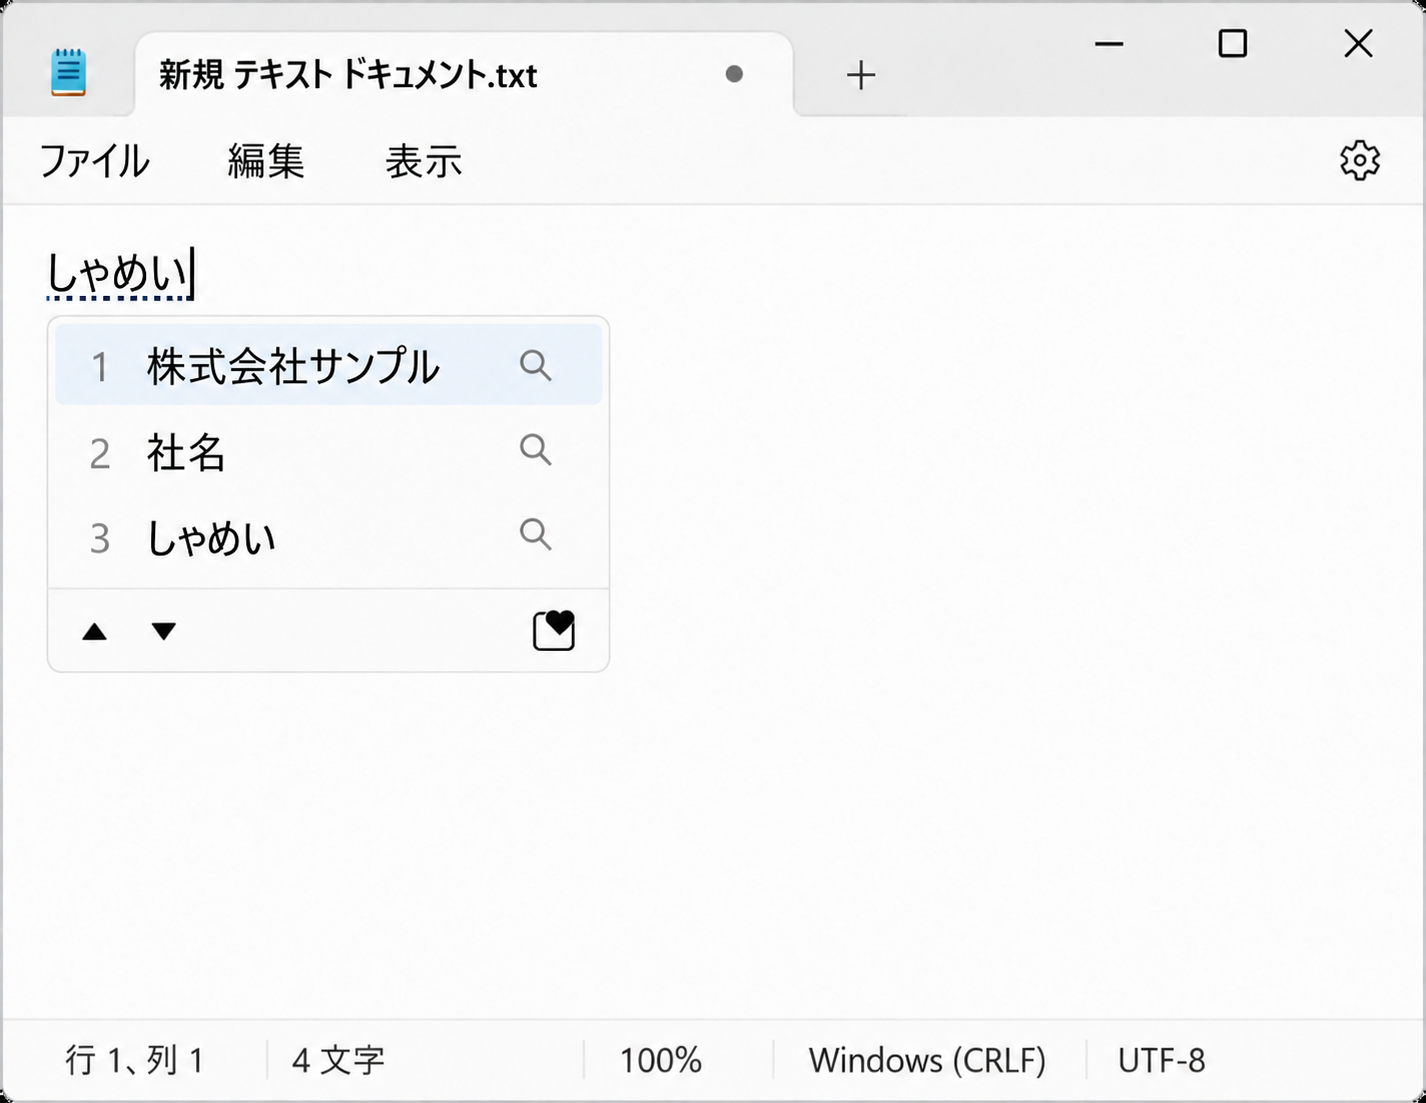Click the 行 1、列 1 status indicator
This screenshot has width=1426, height=1103.
135,1060
